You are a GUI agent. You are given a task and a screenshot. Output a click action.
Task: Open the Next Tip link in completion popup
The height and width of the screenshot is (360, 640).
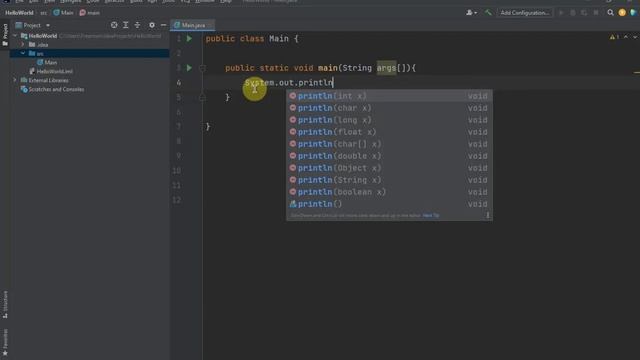click(x=431, y=215)
